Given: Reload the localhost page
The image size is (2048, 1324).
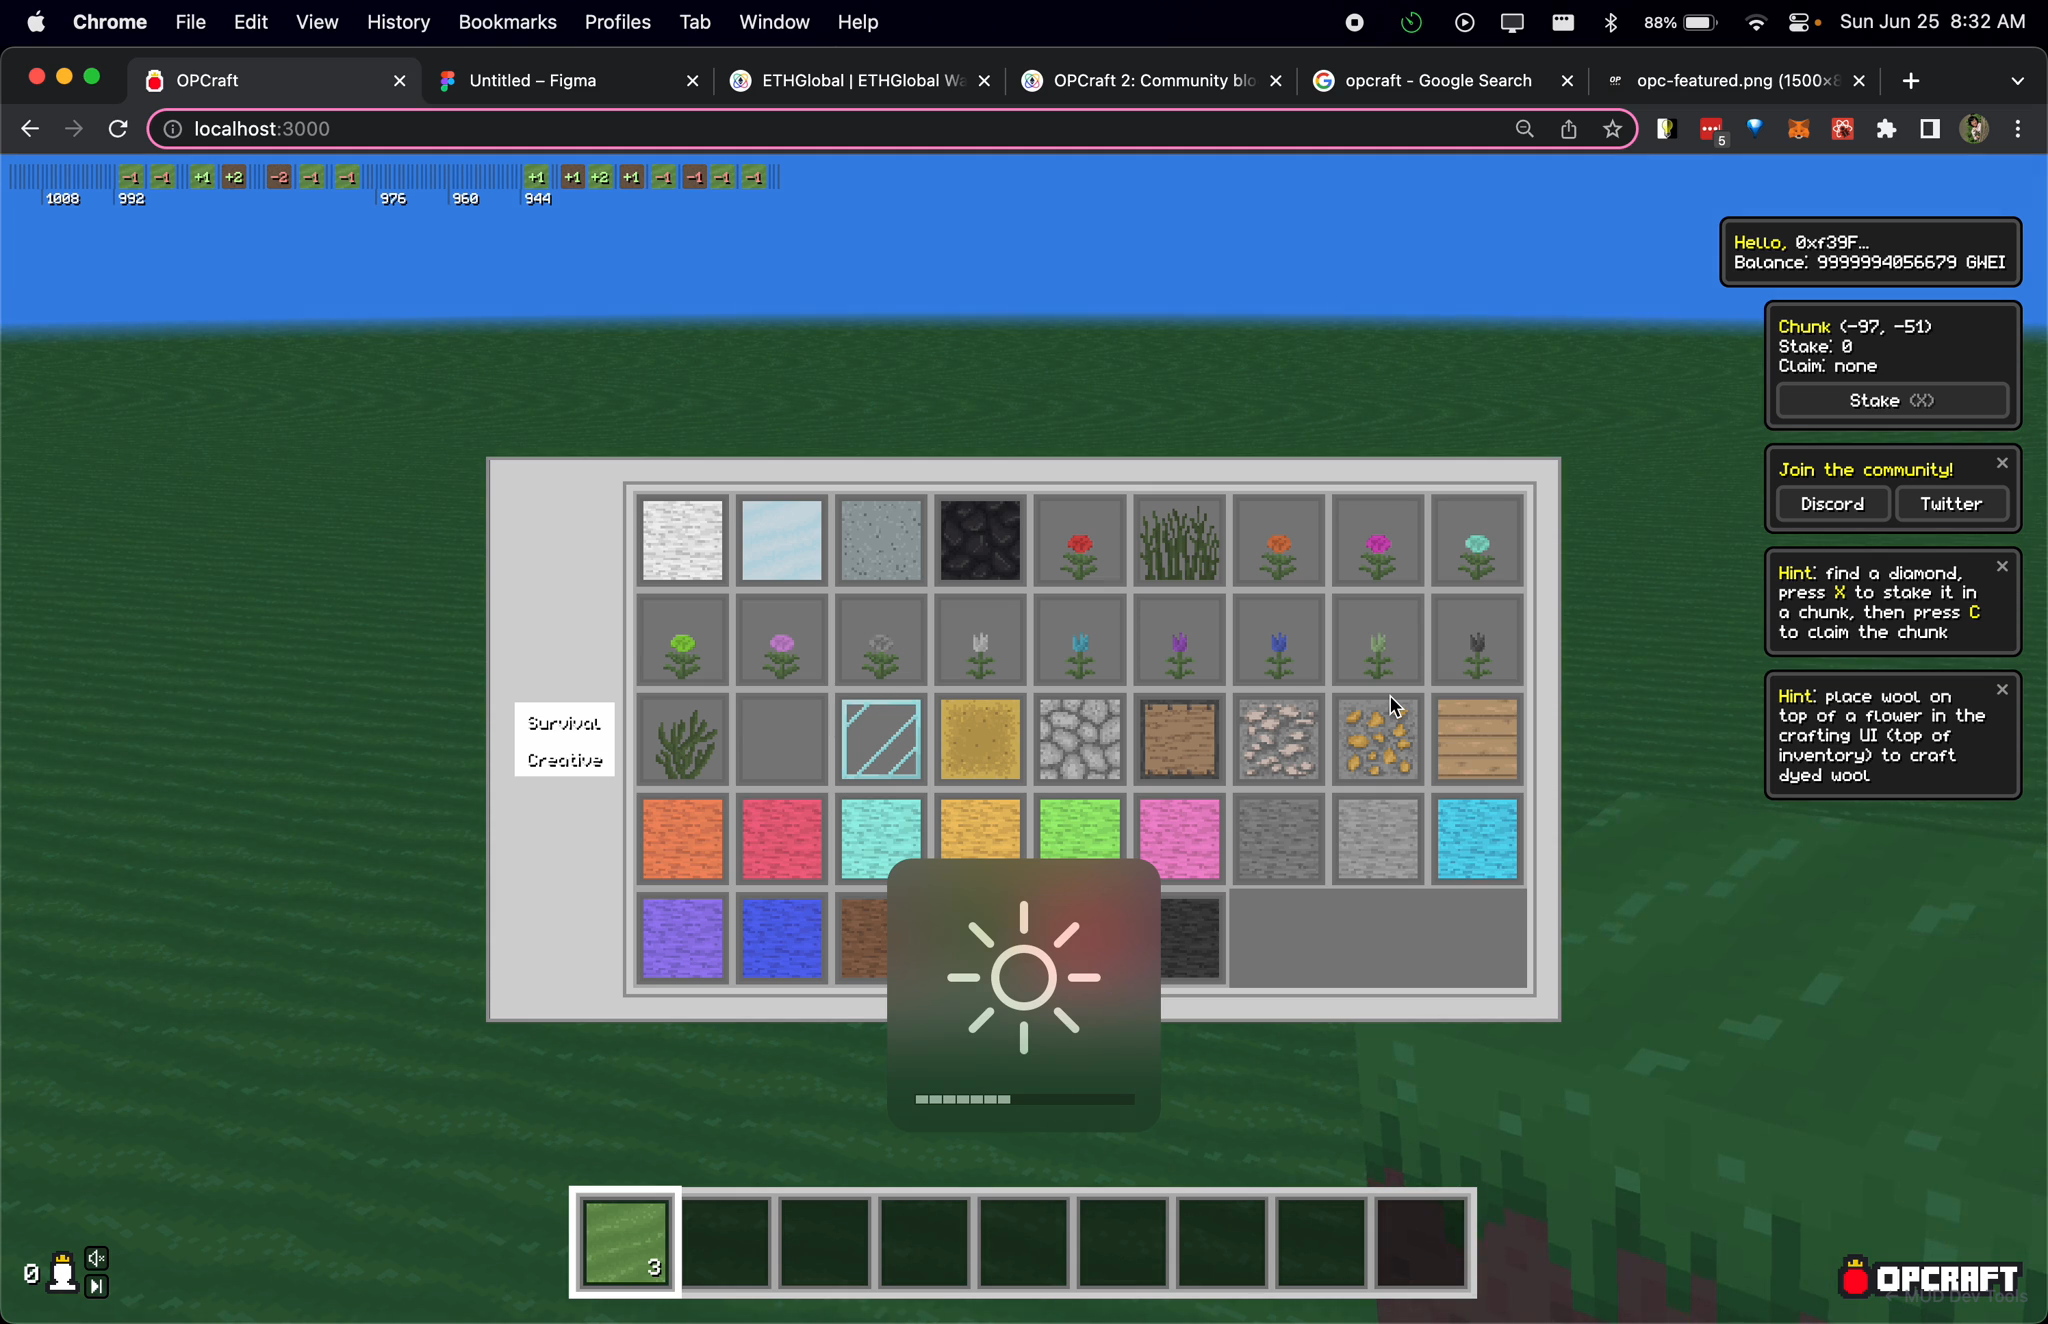Looking at the screenshot, I should pos(118,129).
